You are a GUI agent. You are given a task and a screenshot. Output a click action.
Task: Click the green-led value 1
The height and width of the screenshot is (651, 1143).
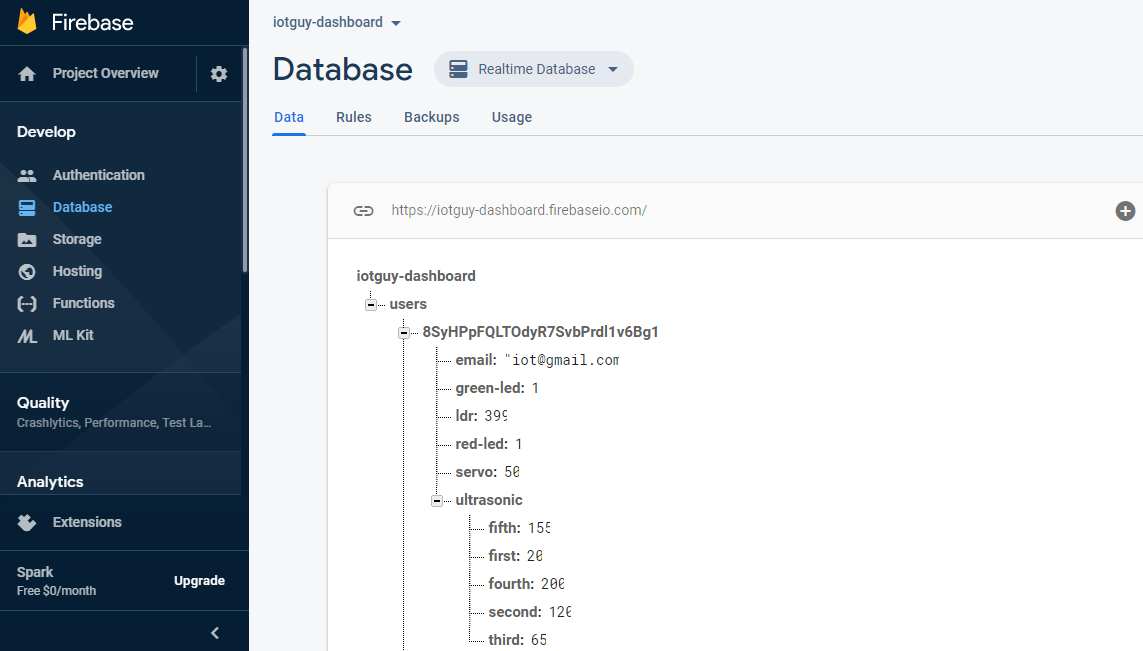click(x=535, y=389)
